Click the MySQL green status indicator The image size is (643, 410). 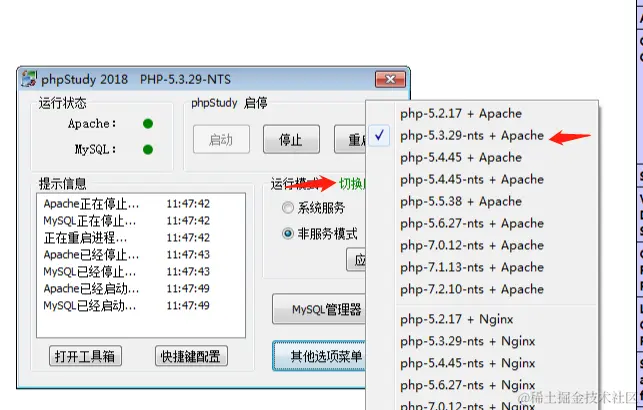148,150
